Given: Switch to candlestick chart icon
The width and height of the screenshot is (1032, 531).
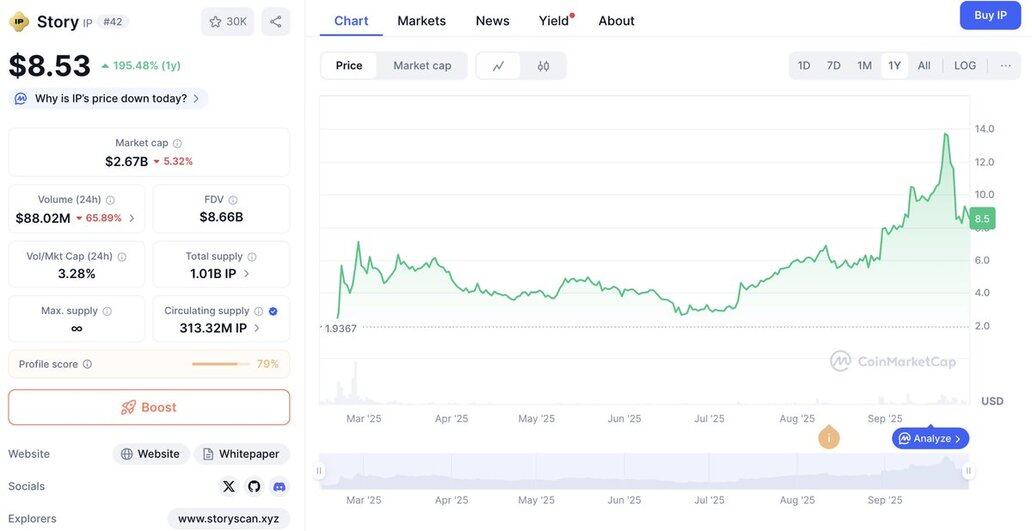Looking at the screenshot, I should pyautogui.click(x=543, y=66).
